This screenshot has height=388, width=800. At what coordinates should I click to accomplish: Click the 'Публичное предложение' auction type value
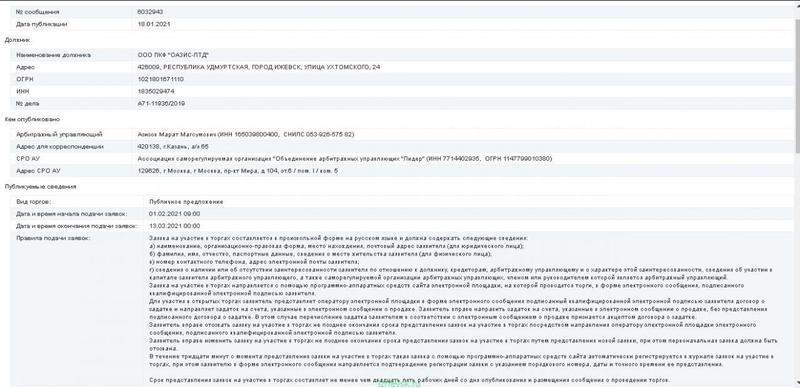tap(186, 202)
